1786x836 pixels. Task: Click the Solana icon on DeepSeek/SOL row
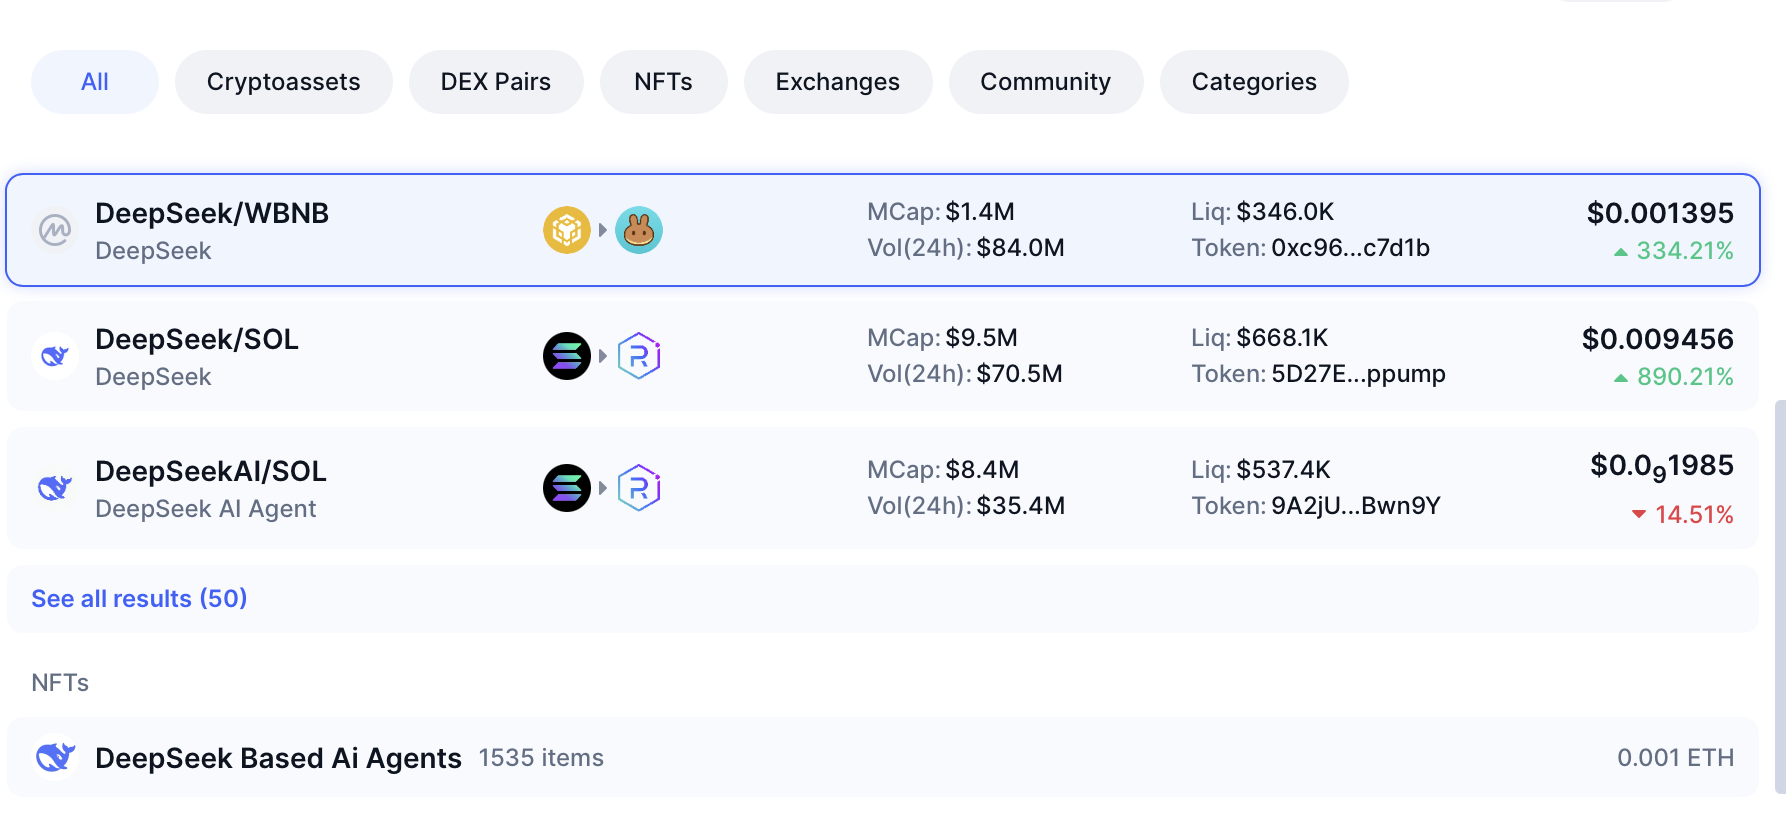point(566,356)
